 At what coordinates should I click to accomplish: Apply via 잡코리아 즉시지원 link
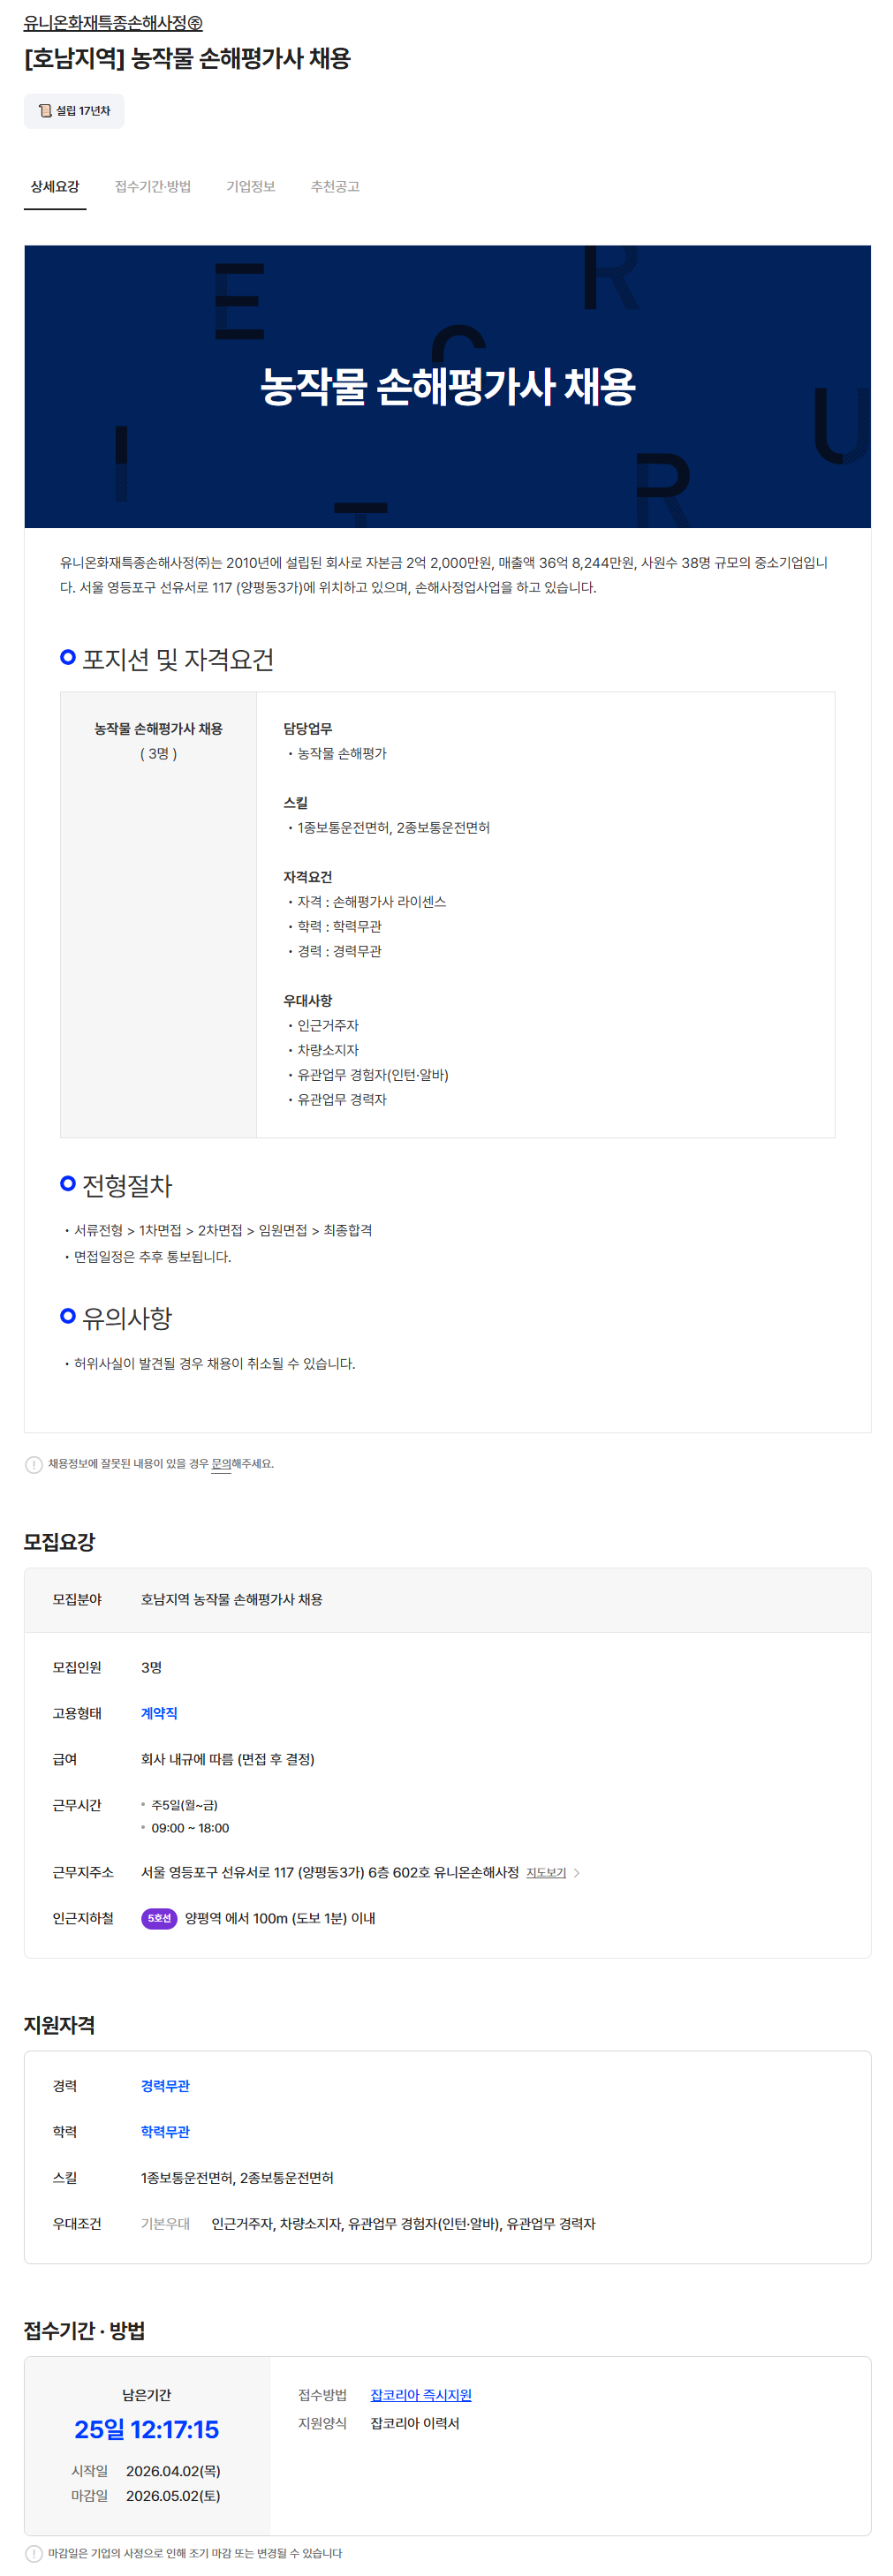point(421,2395)
